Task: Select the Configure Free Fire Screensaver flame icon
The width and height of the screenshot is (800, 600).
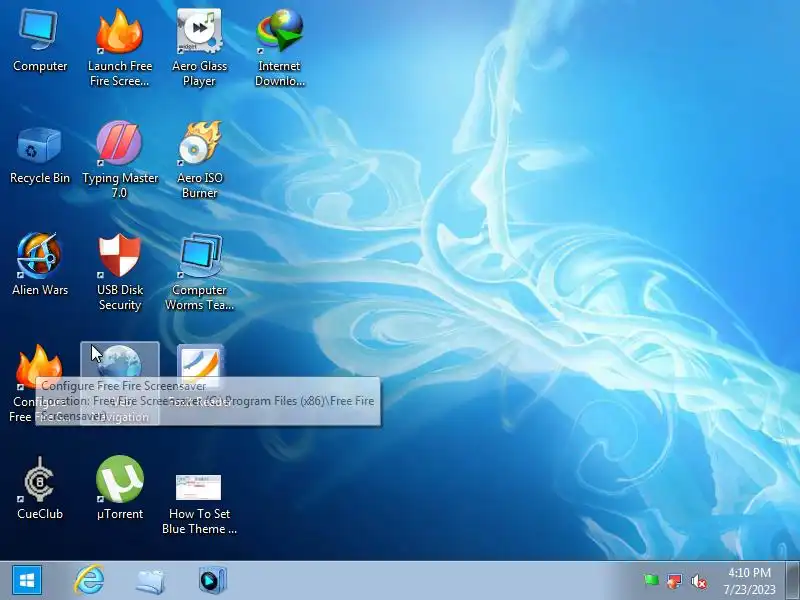Action: [x=39, y=366]
